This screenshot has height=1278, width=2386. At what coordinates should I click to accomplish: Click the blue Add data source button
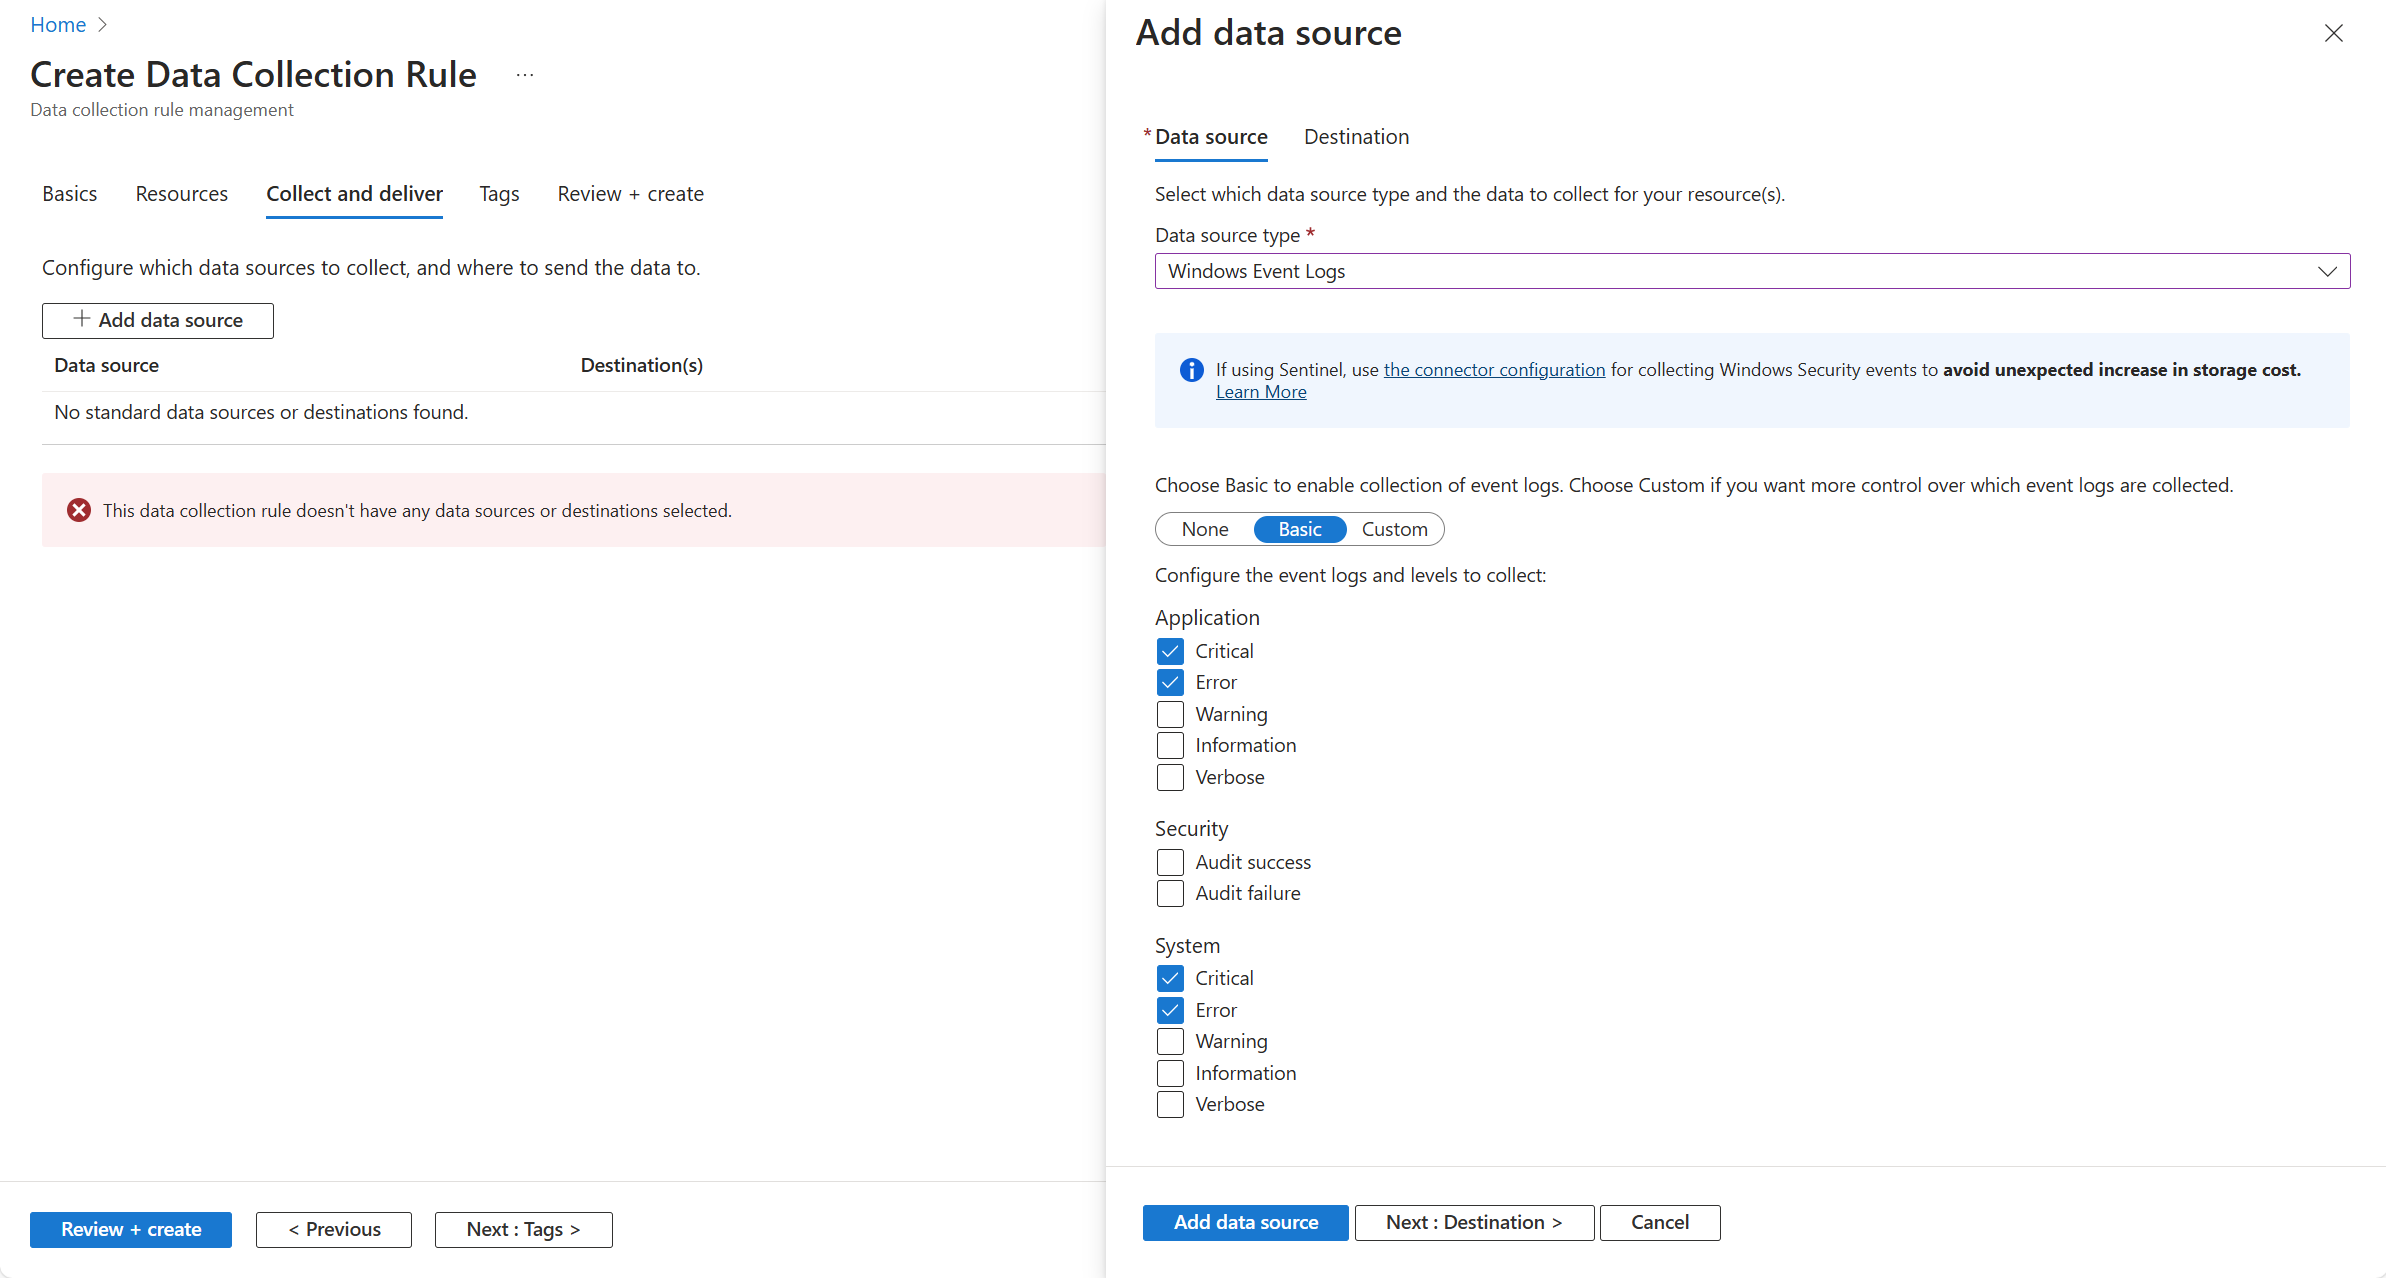1245,1222
